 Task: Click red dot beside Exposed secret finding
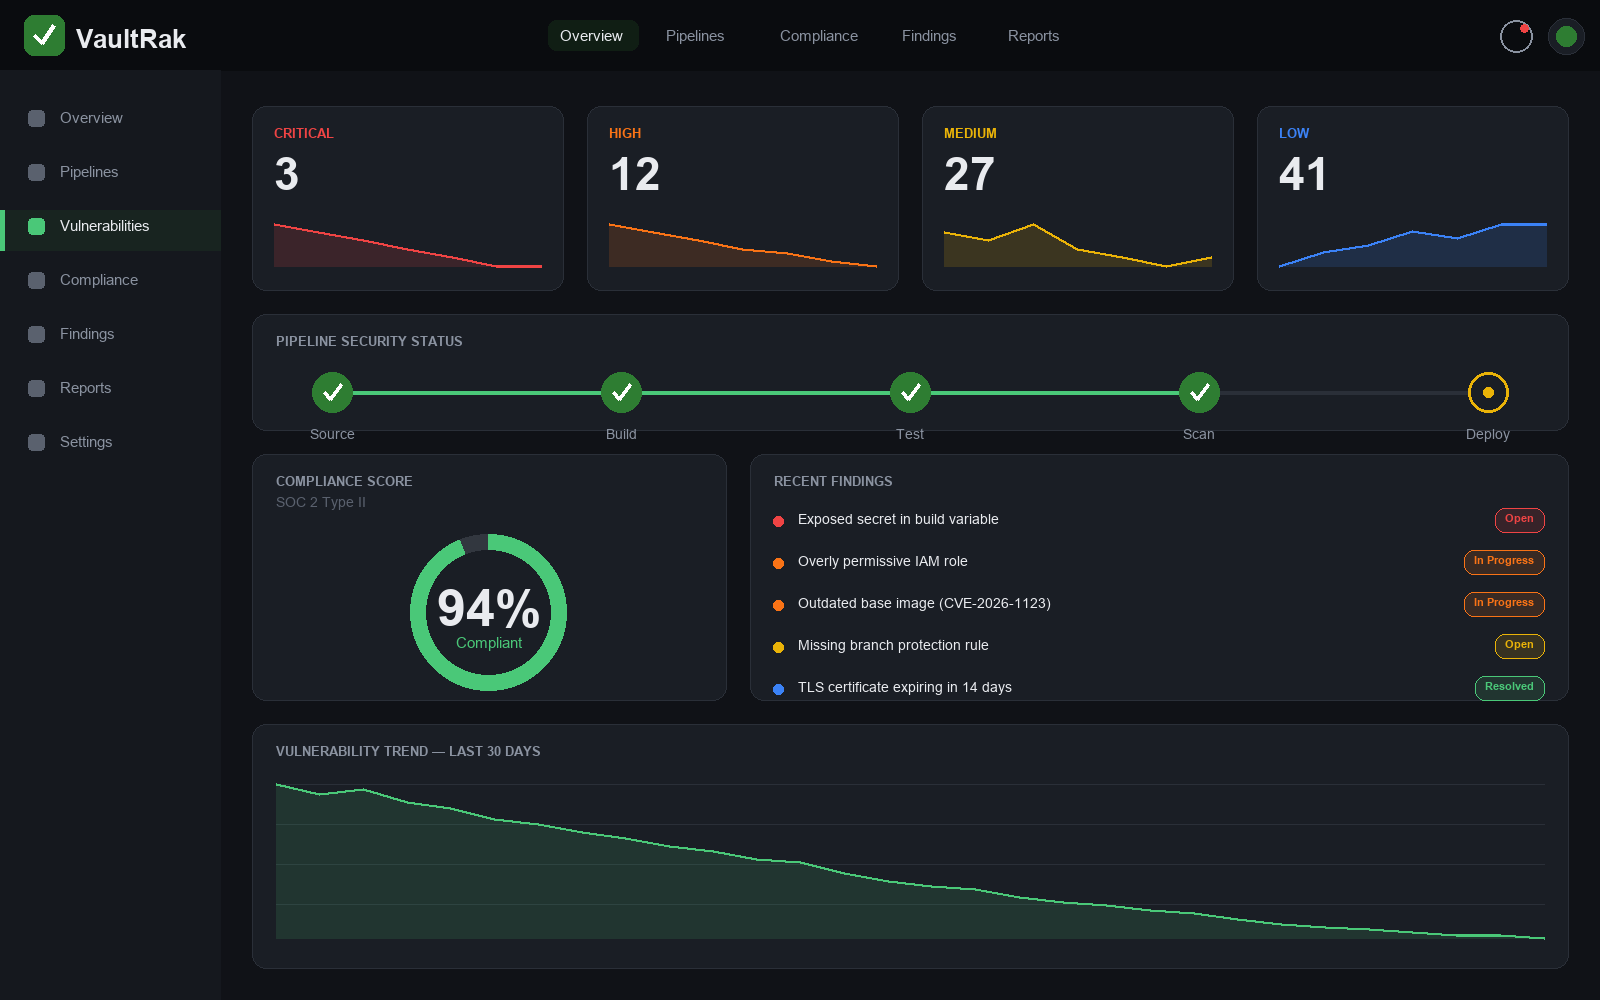click(778, 521)
